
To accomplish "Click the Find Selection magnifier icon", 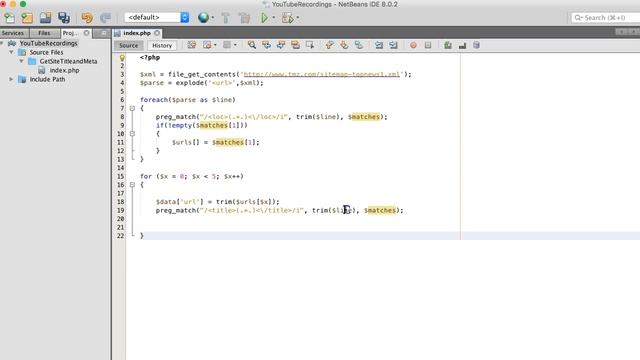I will tap(252, 45).
